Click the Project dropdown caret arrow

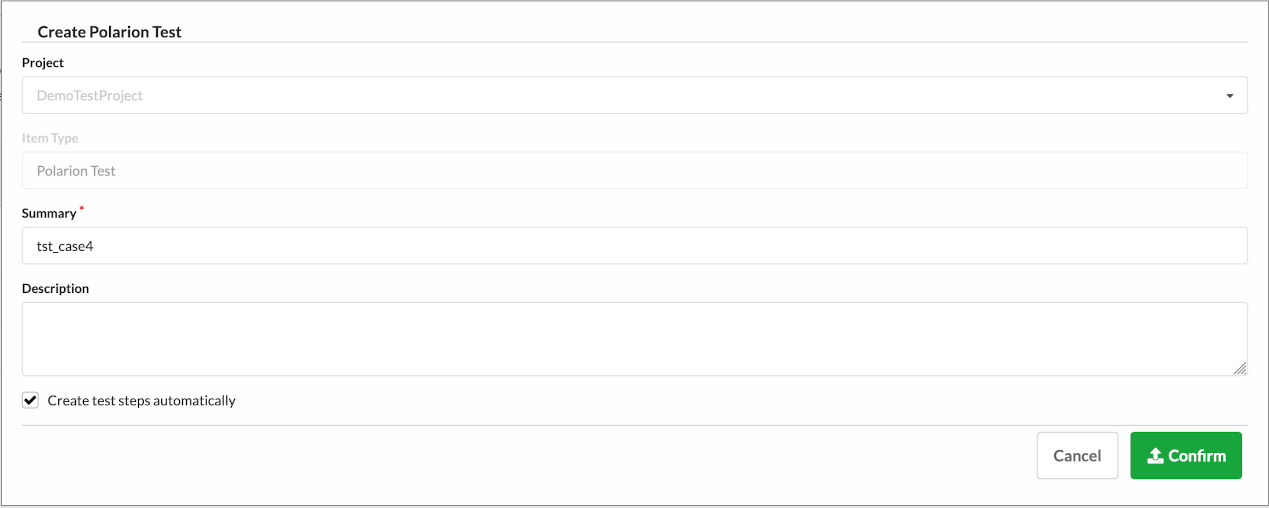1229,96
